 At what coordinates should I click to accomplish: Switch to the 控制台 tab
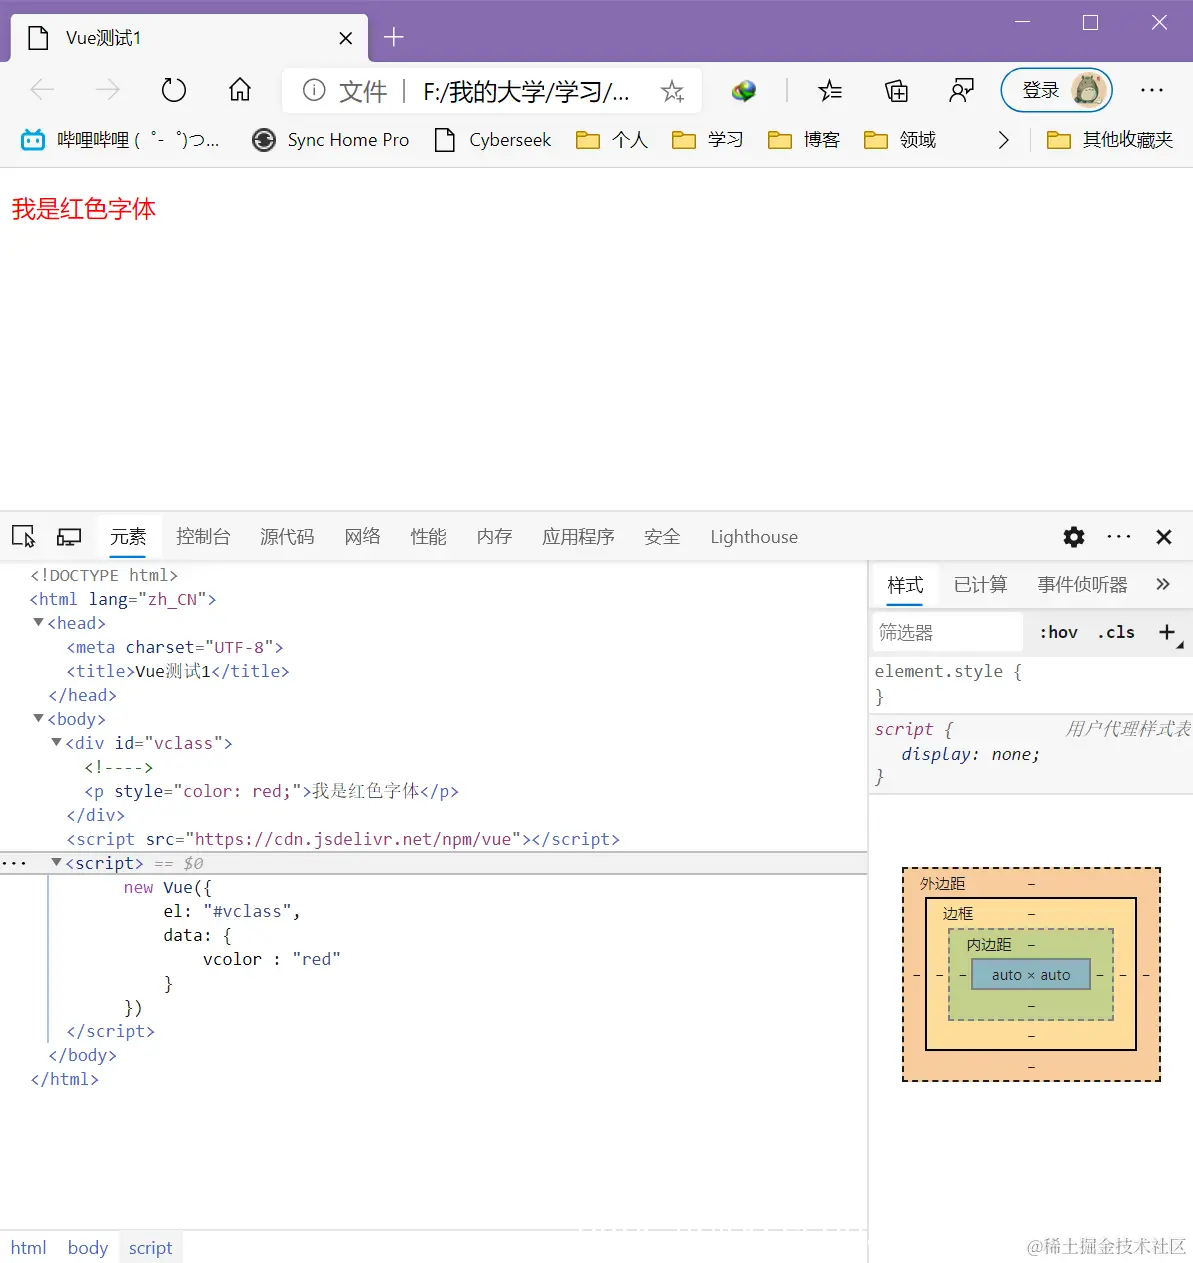[203, 537]
